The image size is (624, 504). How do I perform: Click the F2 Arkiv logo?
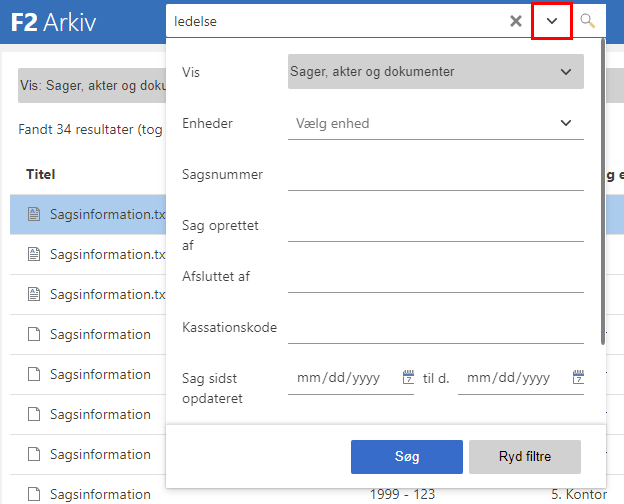53,21
